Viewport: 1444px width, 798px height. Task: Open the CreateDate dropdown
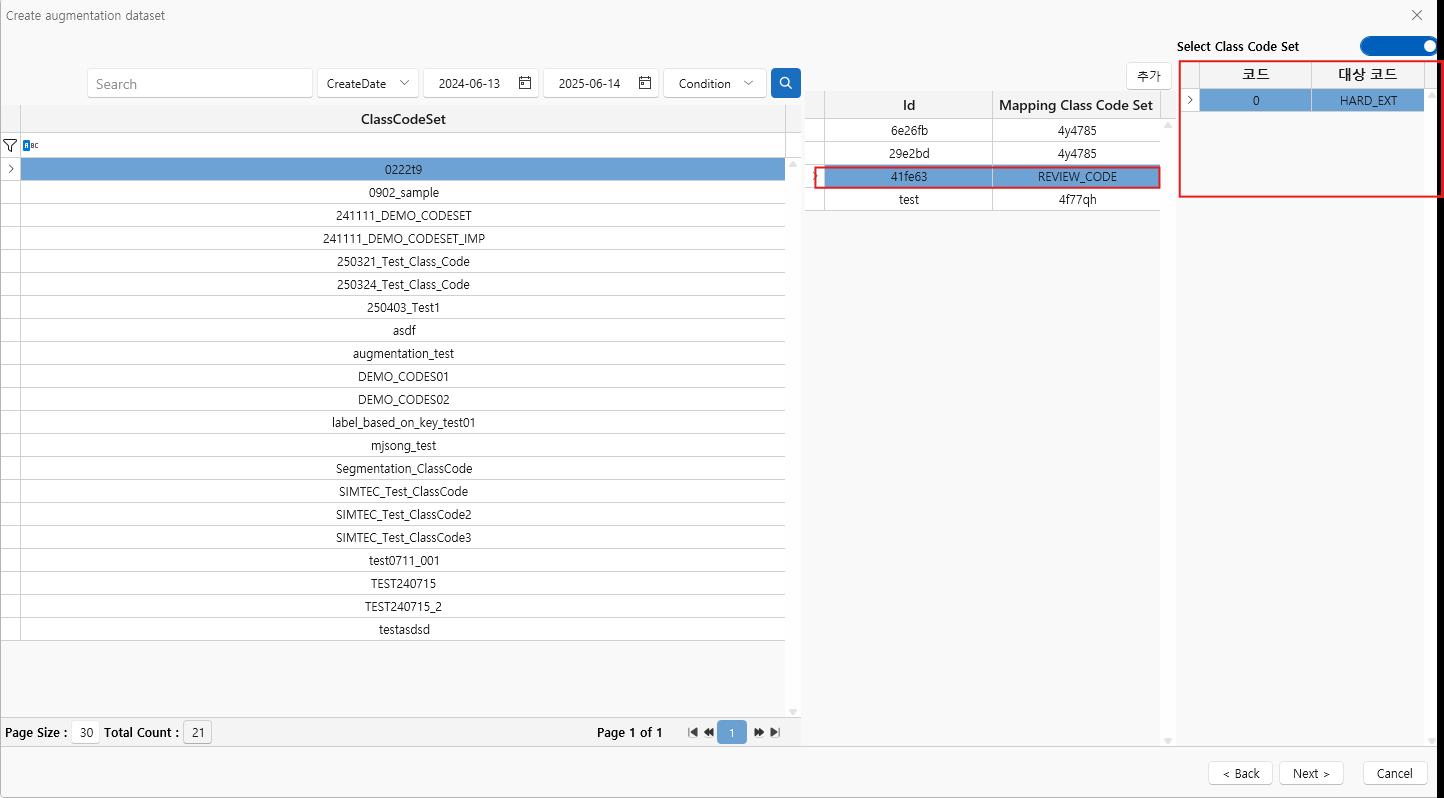point(368,84)
